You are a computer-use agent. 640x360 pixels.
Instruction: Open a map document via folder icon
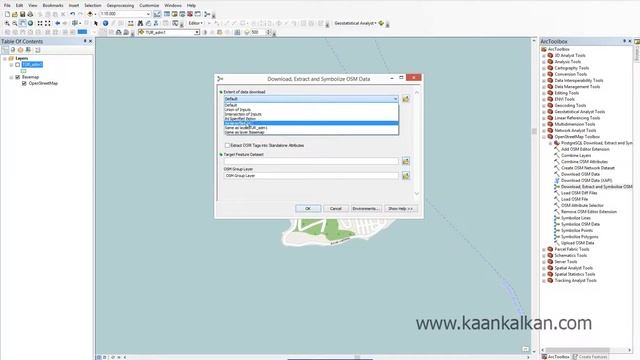coord(15,14)
